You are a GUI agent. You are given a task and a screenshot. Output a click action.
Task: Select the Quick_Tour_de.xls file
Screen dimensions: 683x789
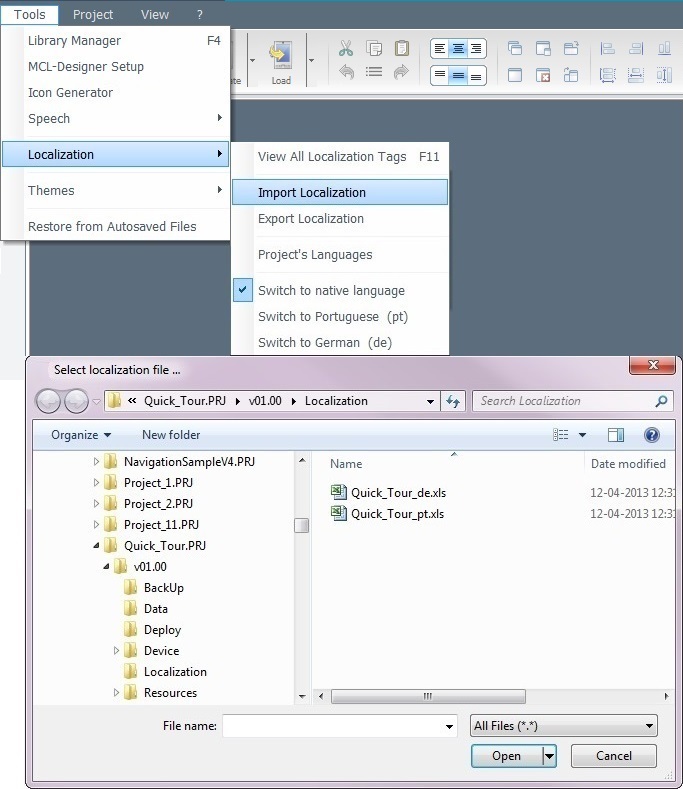[x=397, y=492]
